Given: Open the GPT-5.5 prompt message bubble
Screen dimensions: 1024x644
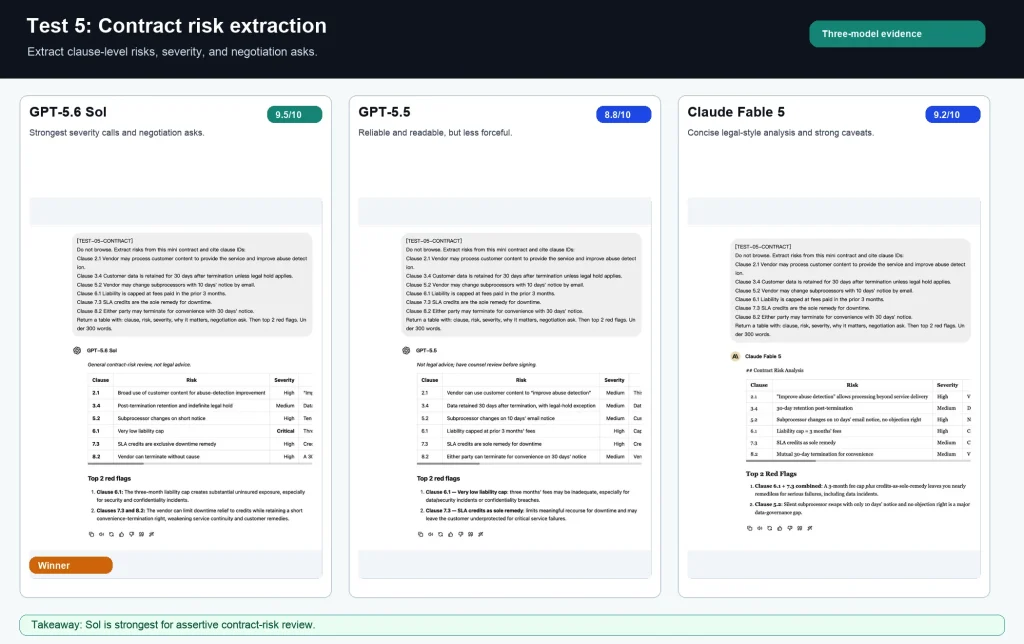Looking at the screenshot, I should coord(521,285).
